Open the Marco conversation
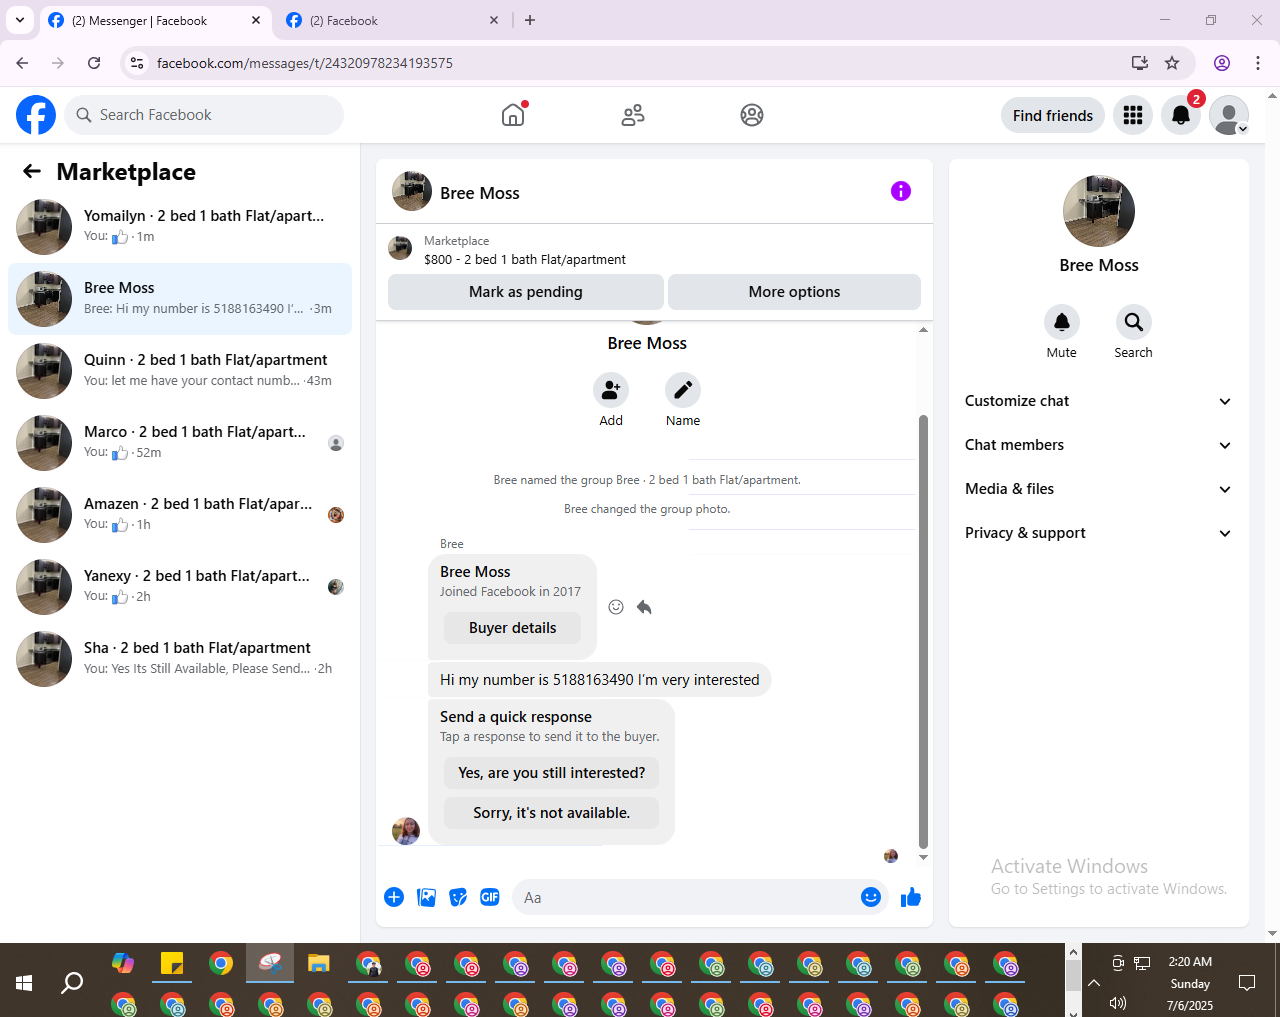The image size is (1280, 1017). [180, 443]
